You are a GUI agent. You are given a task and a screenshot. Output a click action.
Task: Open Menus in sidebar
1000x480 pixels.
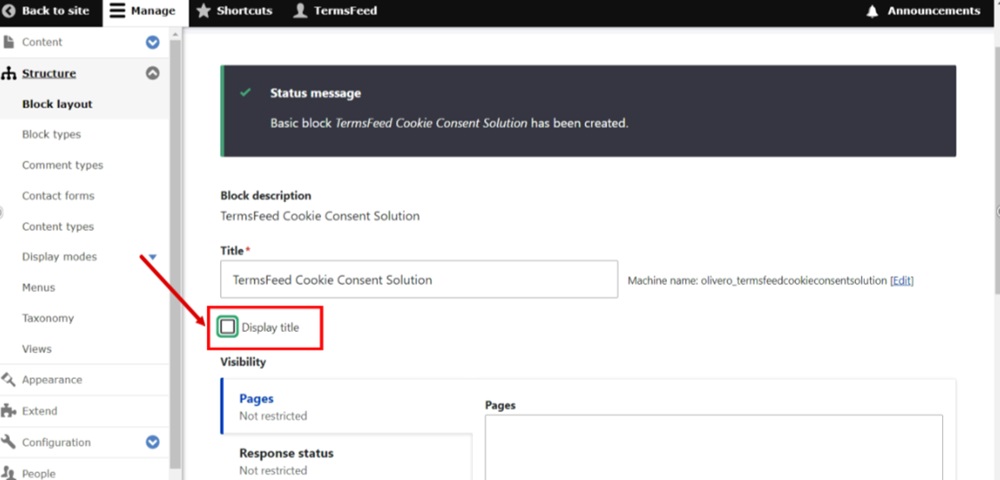click(x=39, y=287)
